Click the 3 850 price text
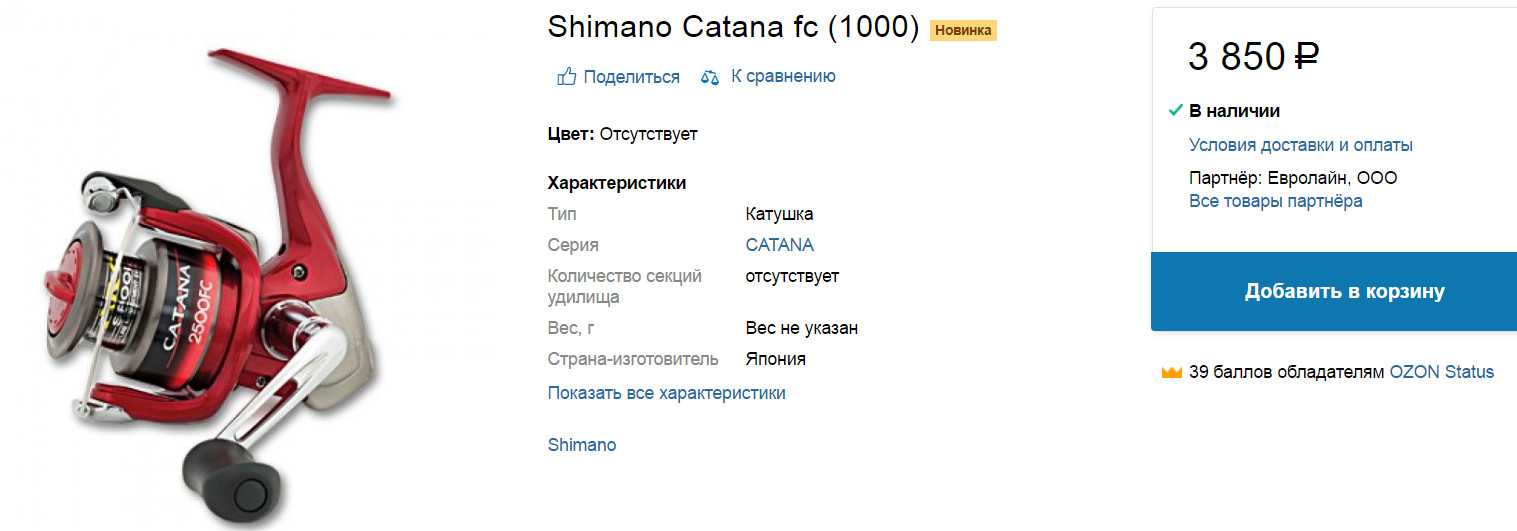The image size is (1517, 531). 1237,57
